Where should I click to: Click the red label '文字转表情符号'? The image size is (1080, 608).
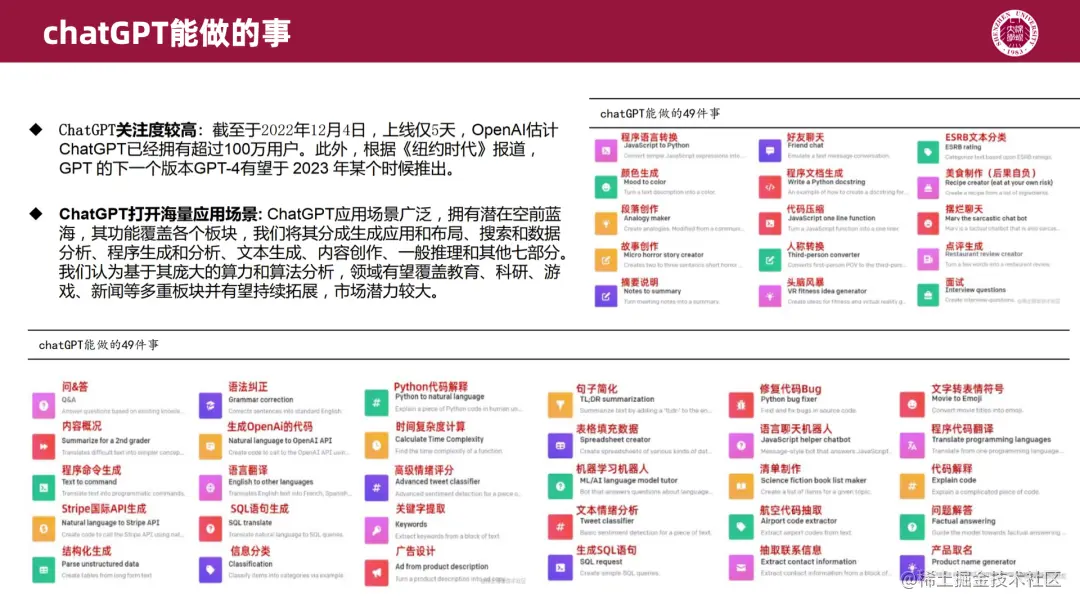click(967, 389)
